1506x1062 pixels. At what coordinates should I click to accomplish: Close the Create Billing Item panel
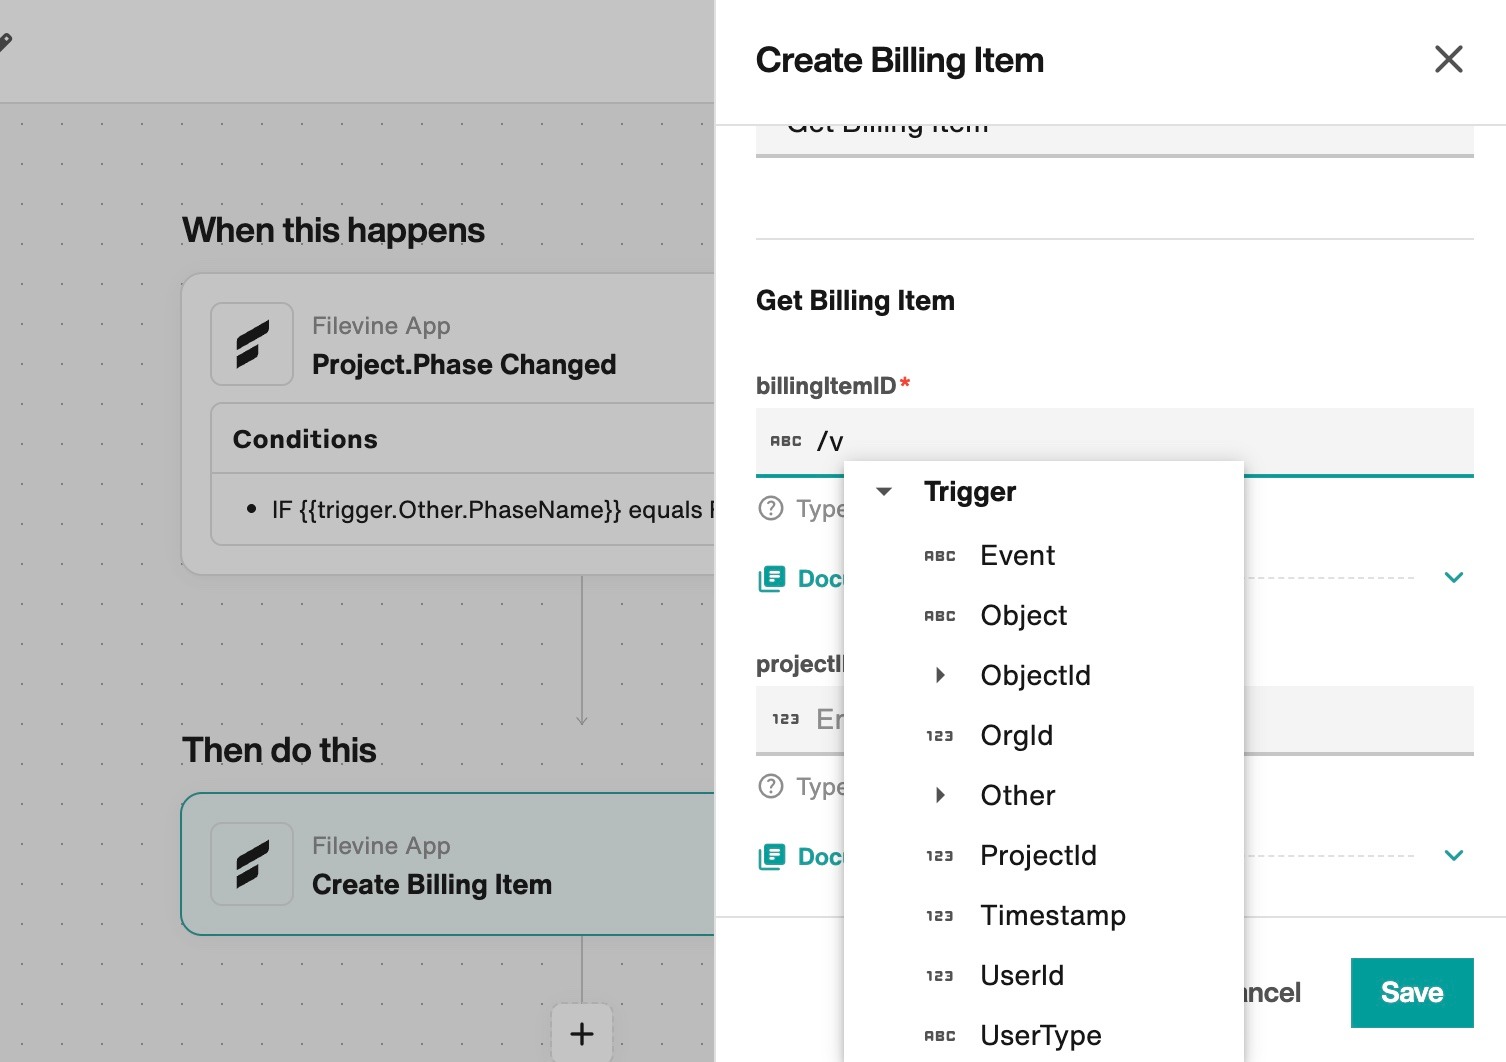click(1448, 59)
